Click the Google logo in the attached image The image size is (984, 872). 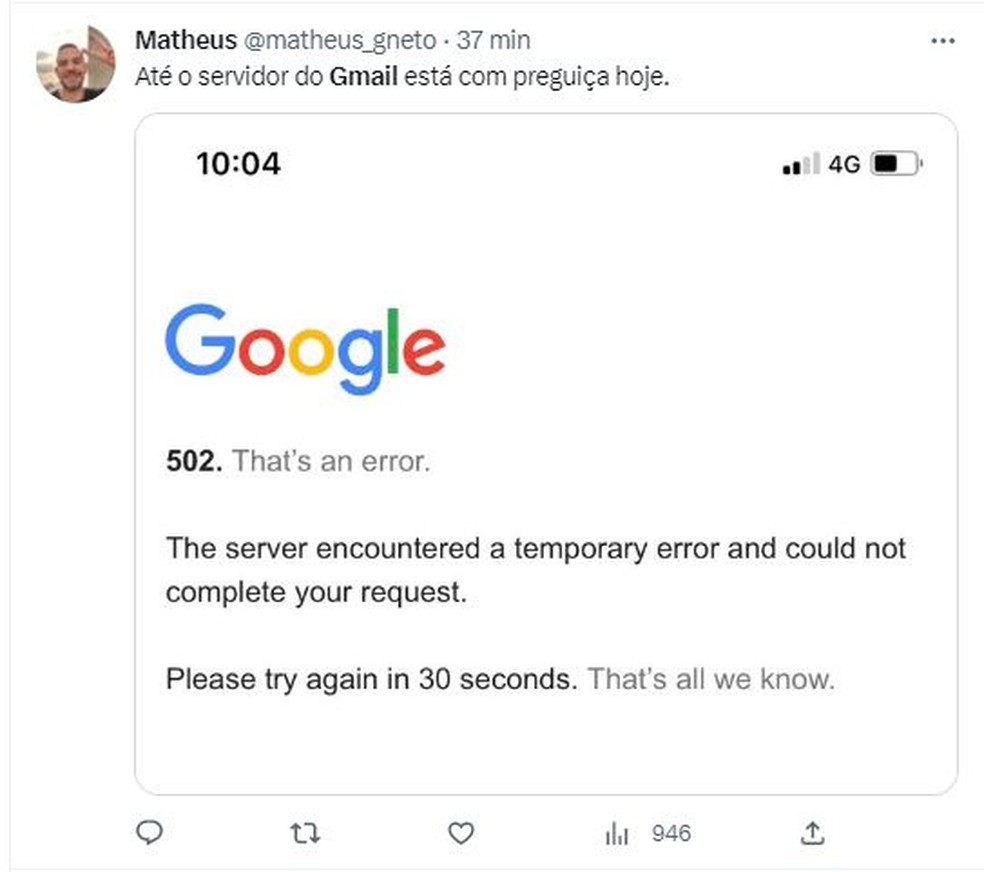click(306, 349)
